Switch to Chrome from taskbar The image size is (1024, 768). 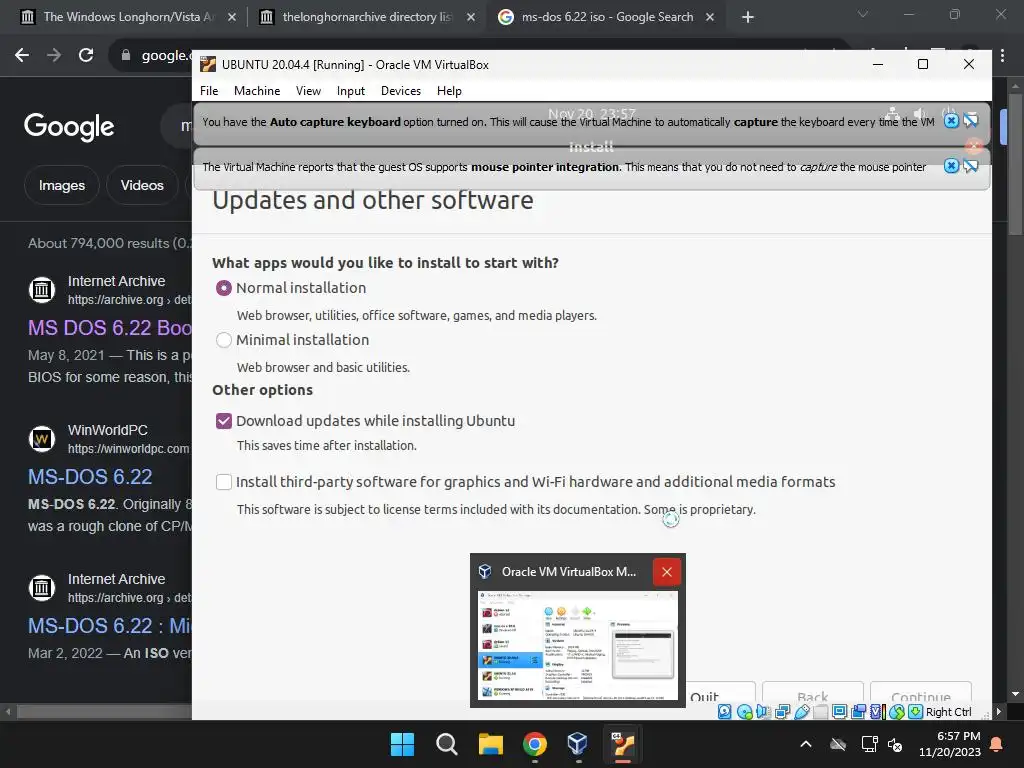pyautogui.click(x=535, y=744)
